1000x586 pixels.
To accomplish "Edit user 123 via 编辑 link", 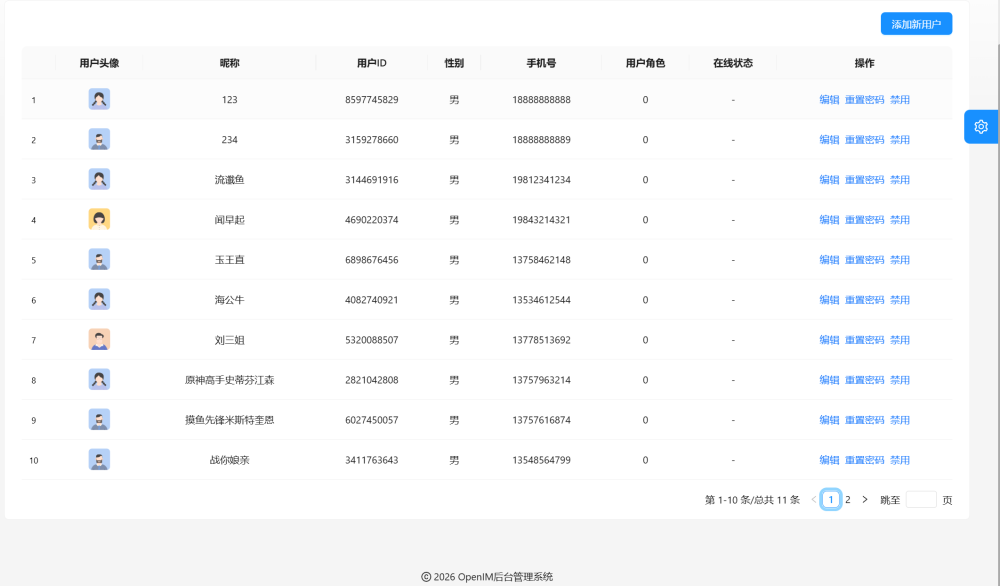I will (829, 100).
